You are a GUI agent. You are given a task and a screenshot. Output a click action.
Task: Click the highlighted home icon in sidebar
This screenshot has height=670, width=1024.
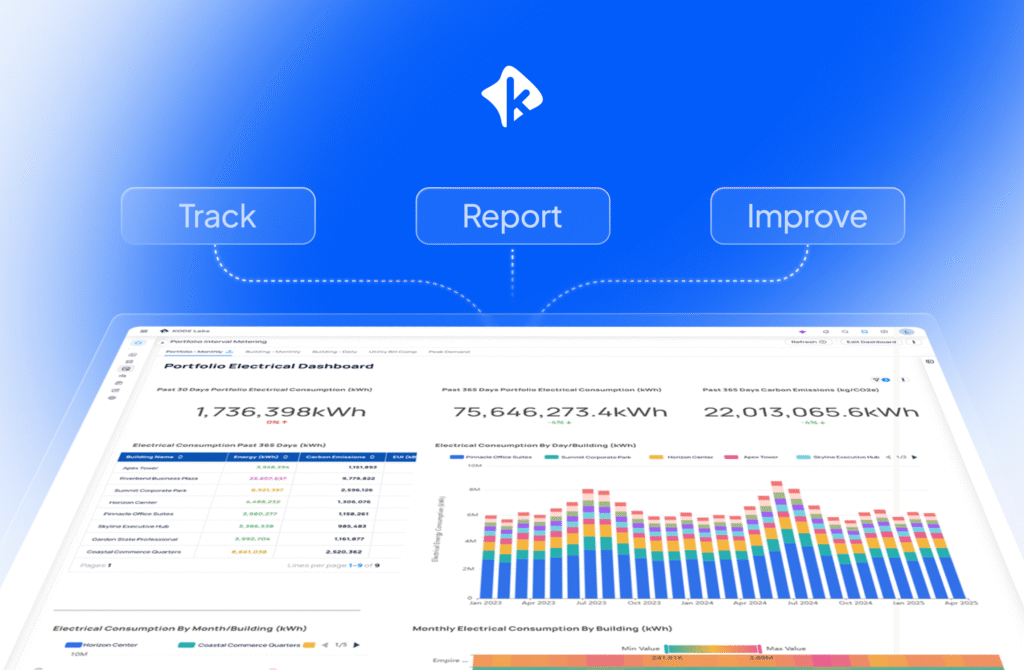pyautogui.click(x=138, y=342)
